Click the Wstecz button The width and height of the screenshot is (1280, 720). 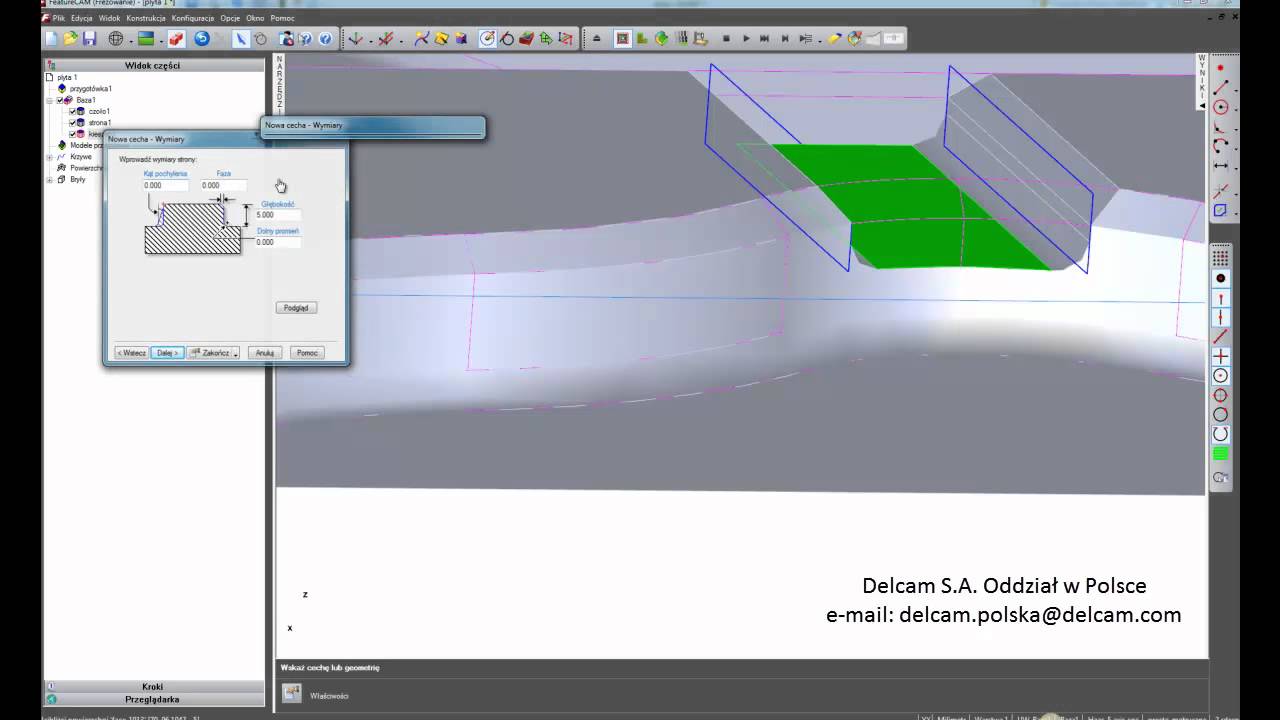point(131,353)
